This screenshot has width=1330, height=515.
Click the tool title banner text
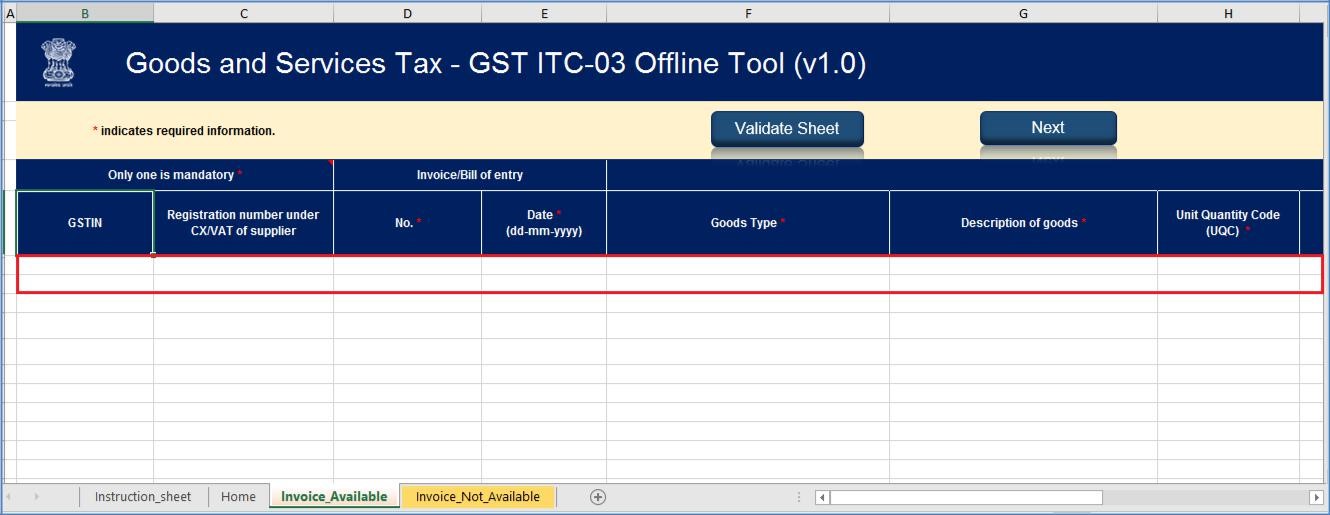pyautogui.click(x=496, y=64)
